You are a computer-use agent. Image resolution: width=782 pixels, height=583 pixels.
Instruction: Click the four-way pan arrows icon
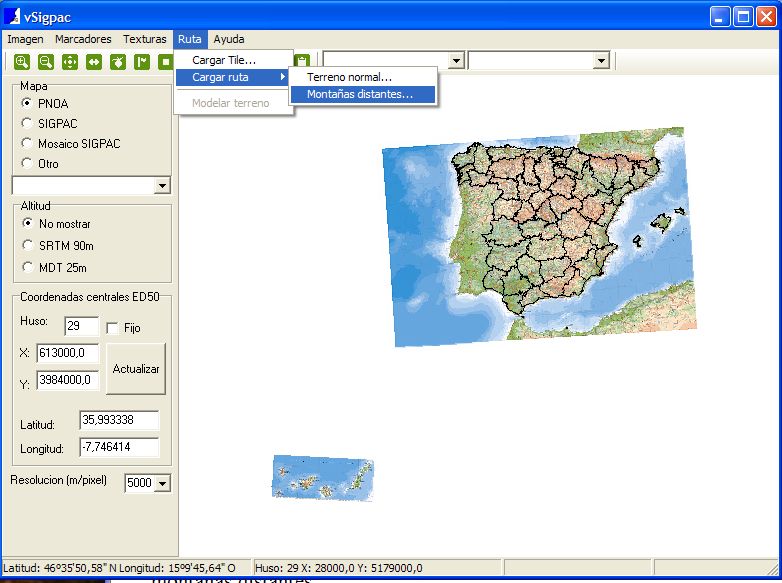point(70,62)
